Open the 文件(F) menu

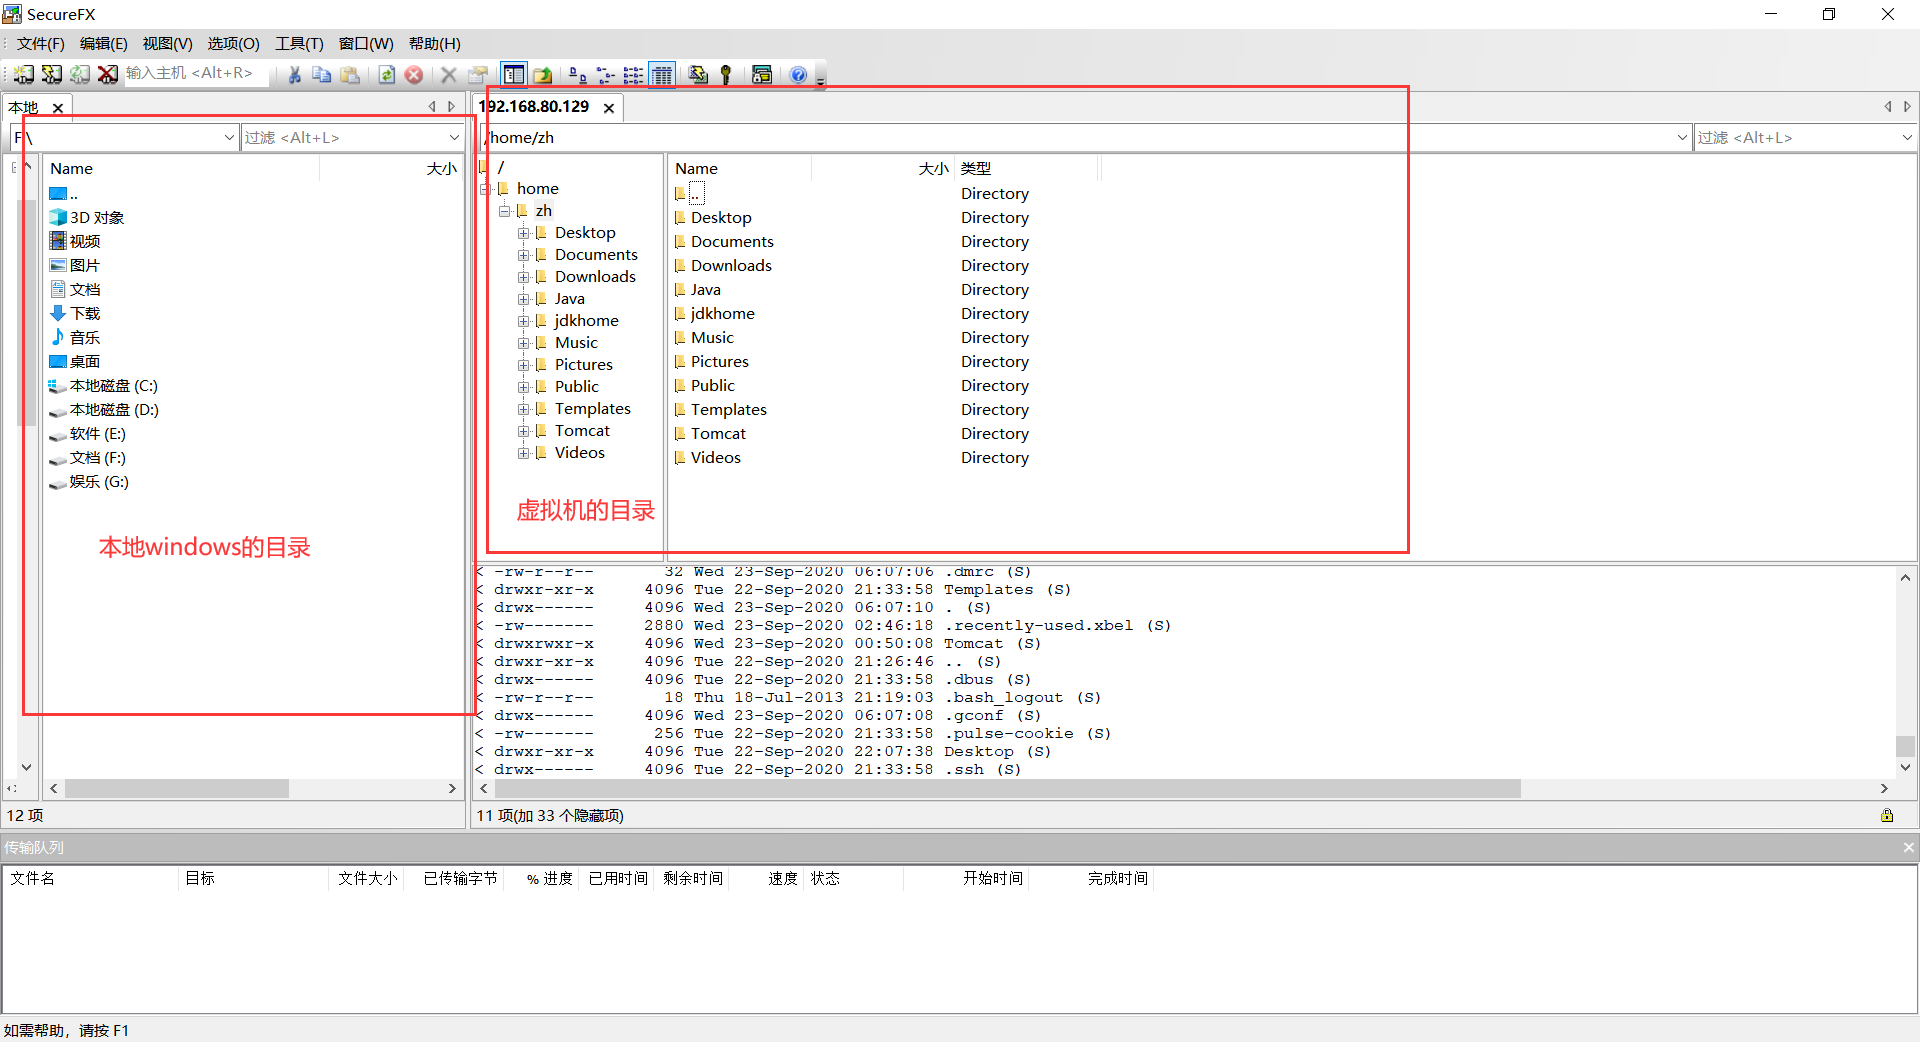[41, 43]
